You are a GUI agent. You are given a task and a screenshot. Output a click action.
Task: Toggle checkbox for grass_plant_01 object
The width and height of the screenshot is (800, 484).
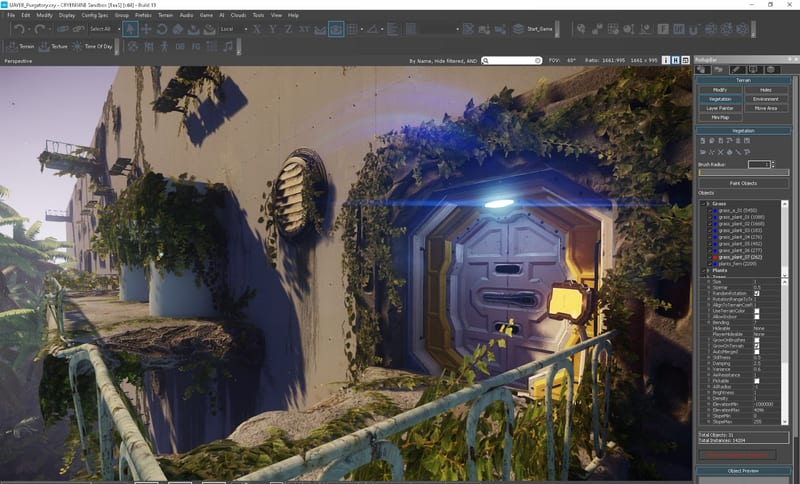[710, 217]
